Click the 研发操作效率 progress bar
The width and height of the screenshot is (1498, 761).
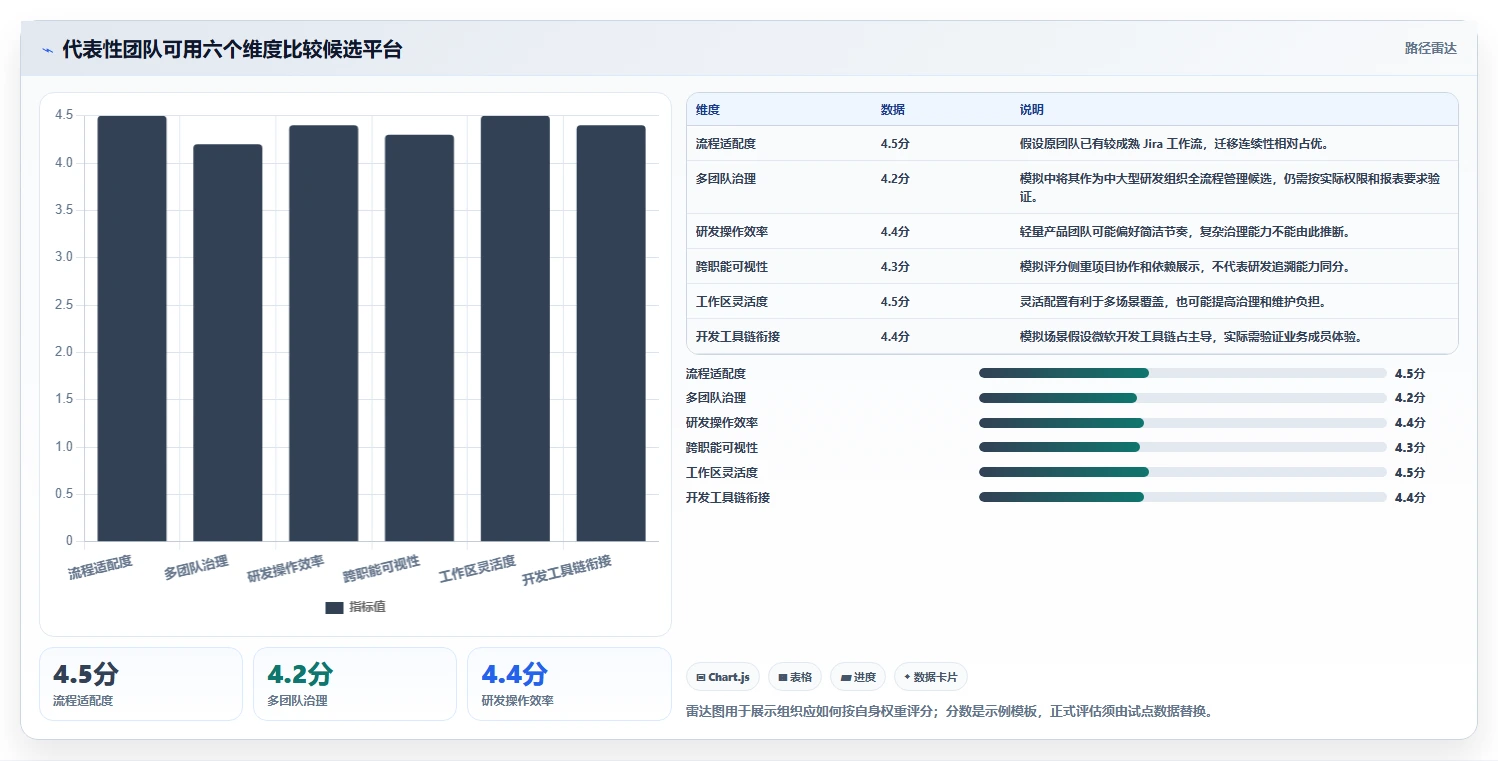point(1183,423)
